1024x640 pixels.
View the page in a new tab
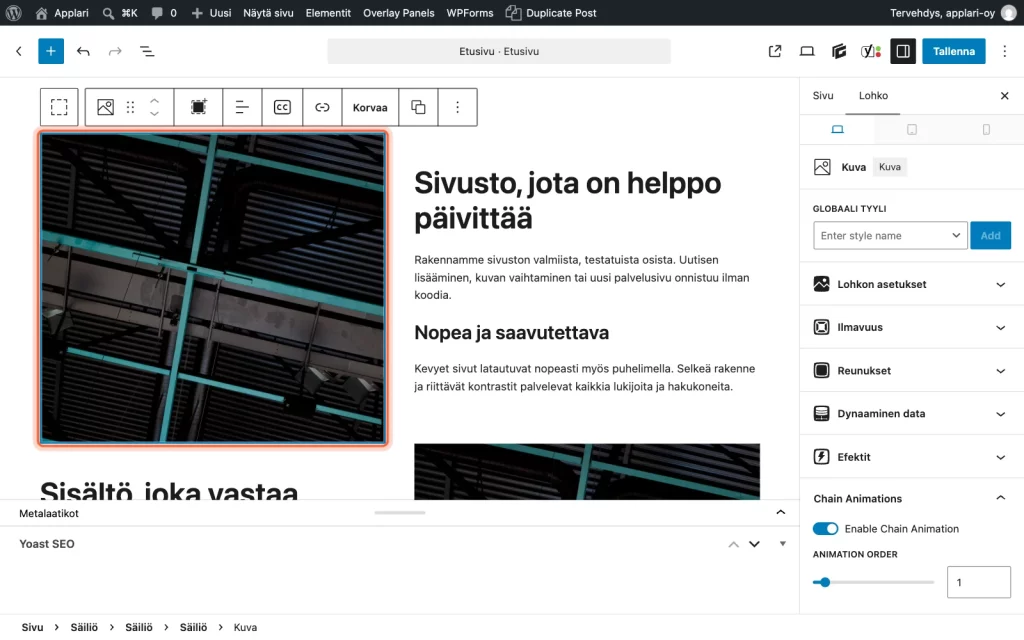click(775, 51)
